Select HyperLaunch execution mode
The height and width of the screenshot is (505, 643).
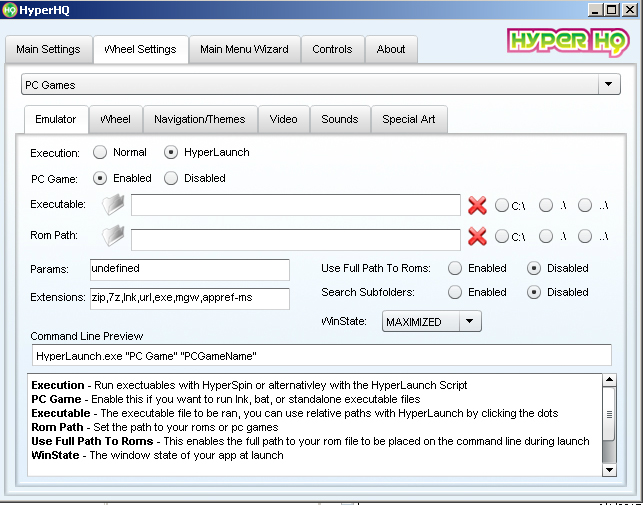tap(171, 152)
